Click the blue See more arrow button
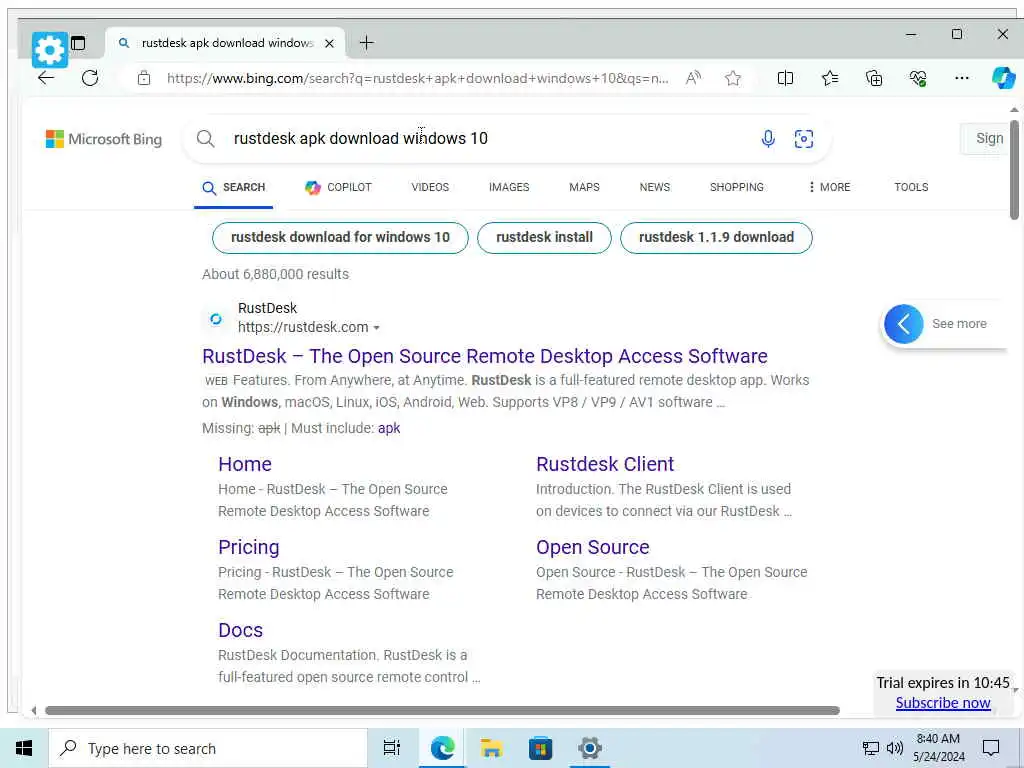 click(x=904, y=324)
